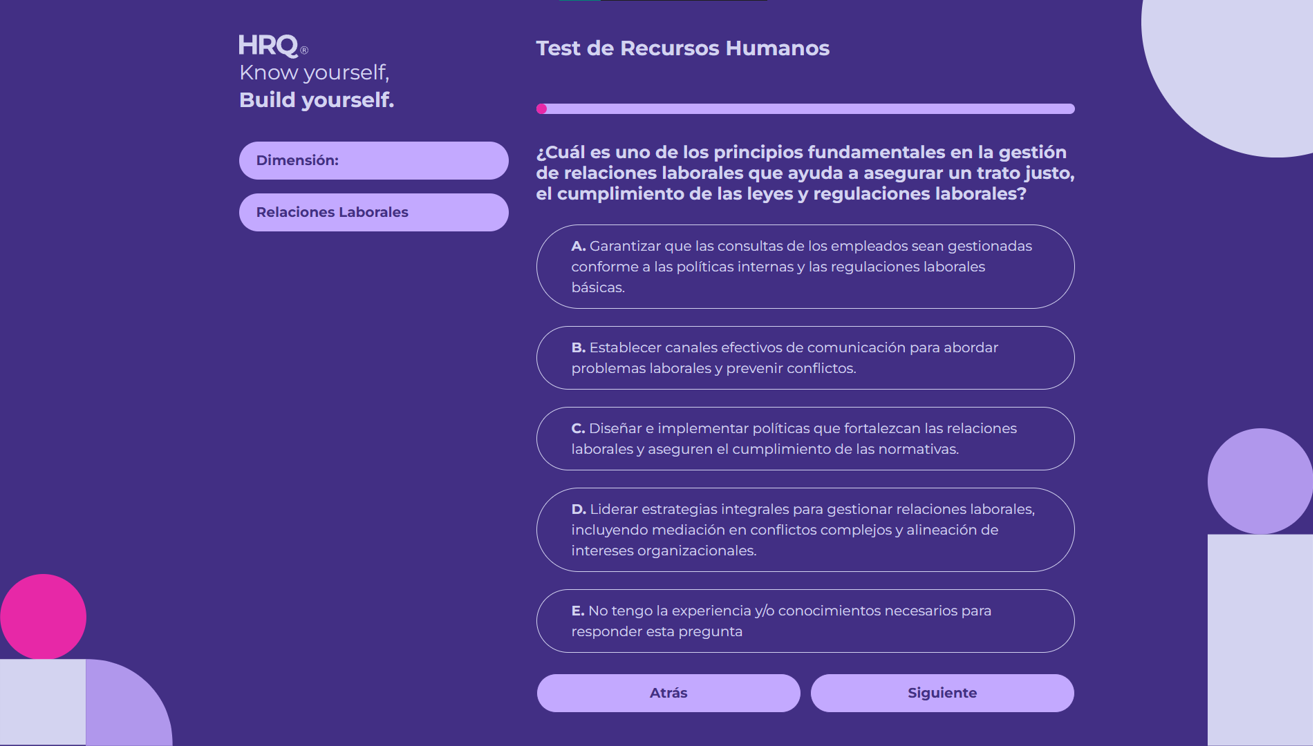This screenshot has height=746, width=1313.
Task: Click the Relaciones Laborales dimension pill
Action: point(373,212)
